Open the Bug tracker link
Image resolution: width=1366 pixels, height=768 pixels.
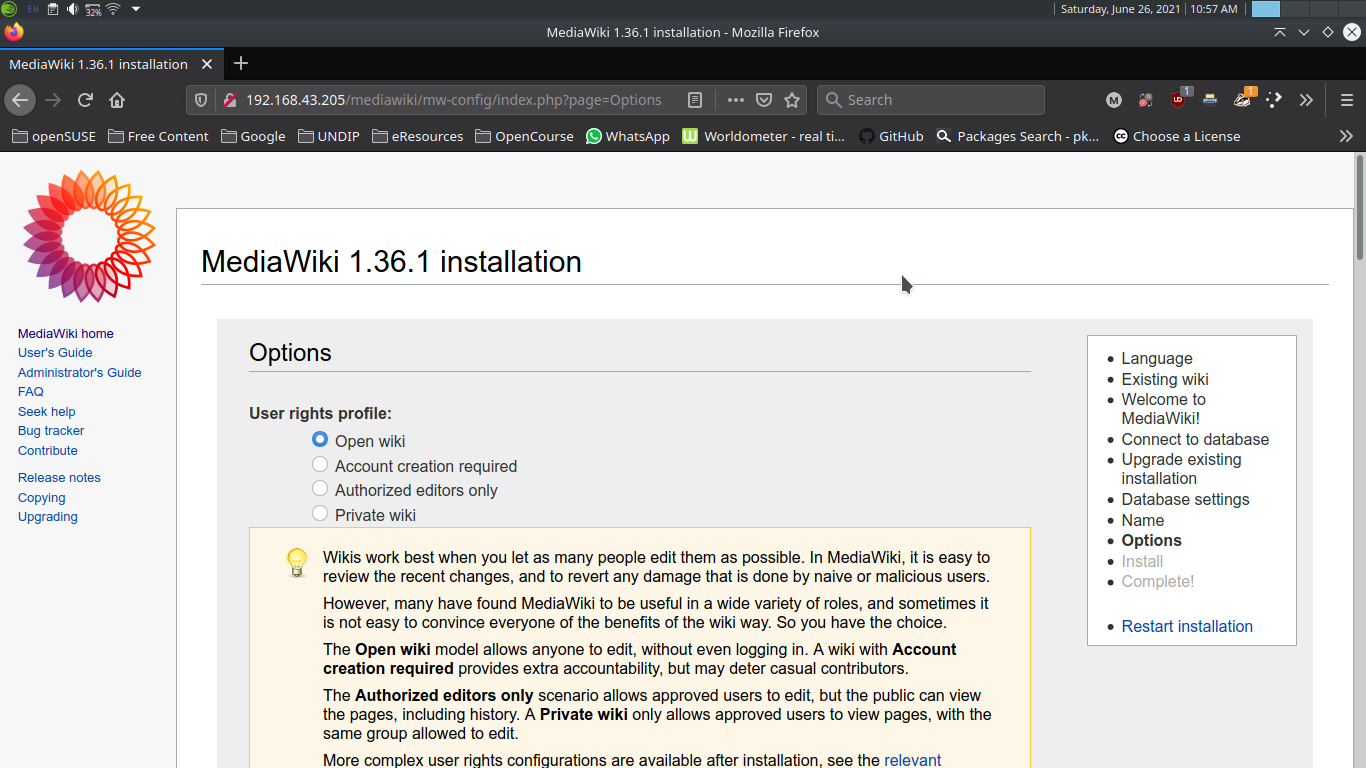click(51, 431)
